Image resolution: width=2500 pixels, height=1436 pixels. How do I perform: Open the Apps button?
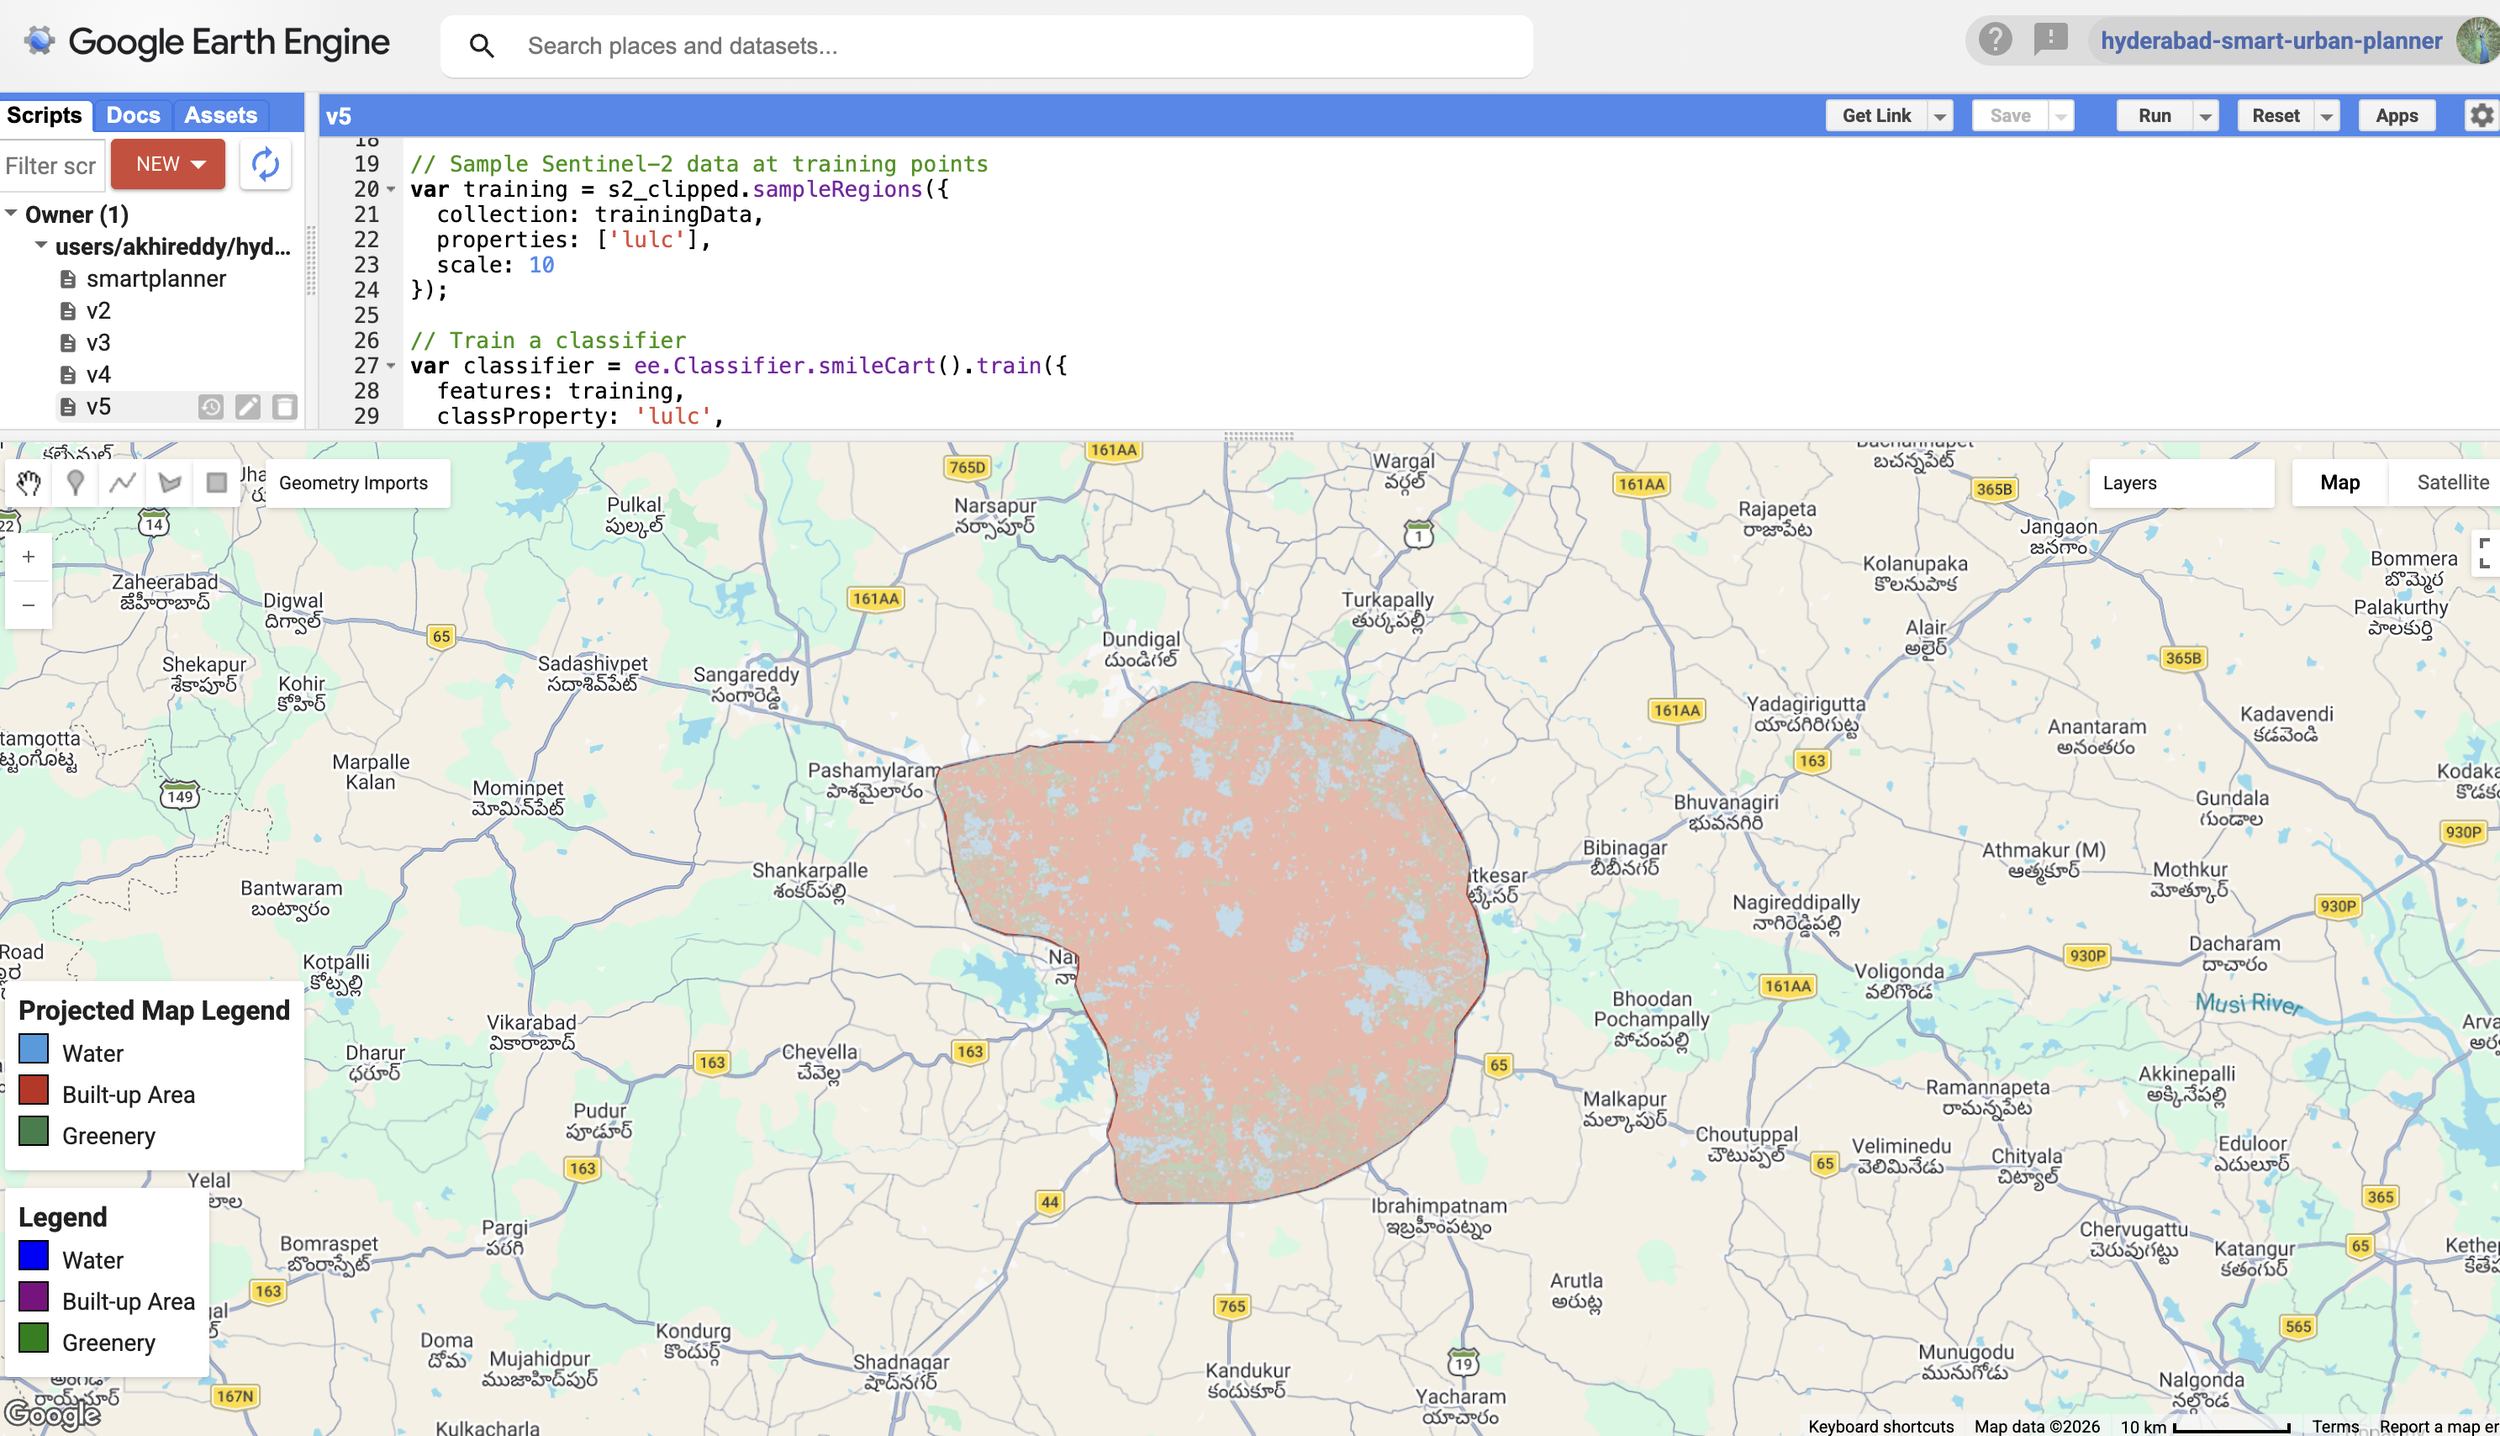2396,116
